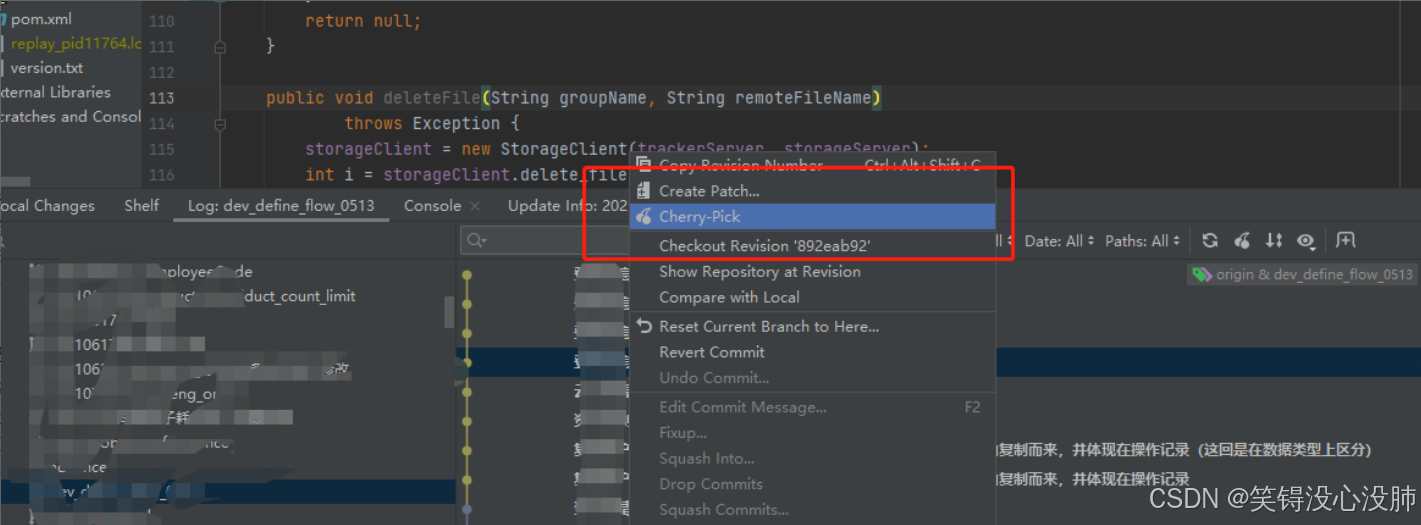
Task: Open Scratches and Consoles tree node
Action: (x=70, y=116)
